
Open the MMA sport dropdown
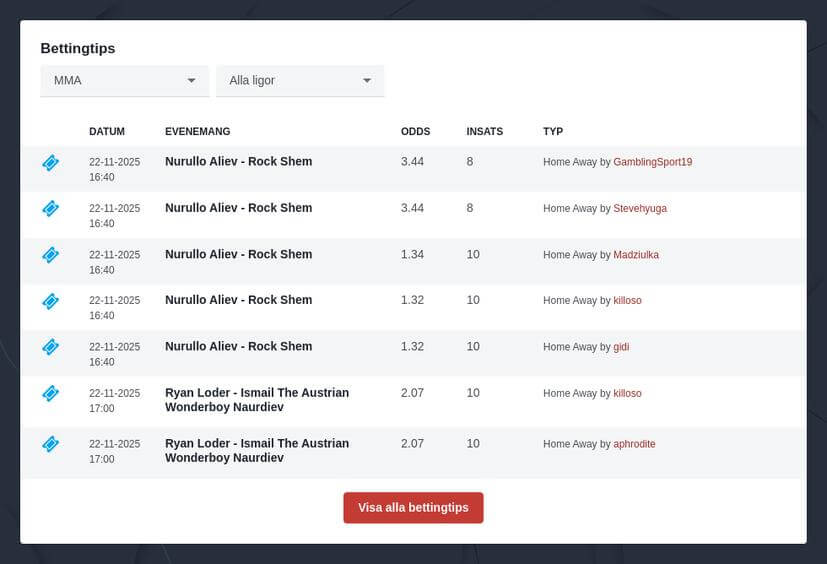[x=124, y=81]
